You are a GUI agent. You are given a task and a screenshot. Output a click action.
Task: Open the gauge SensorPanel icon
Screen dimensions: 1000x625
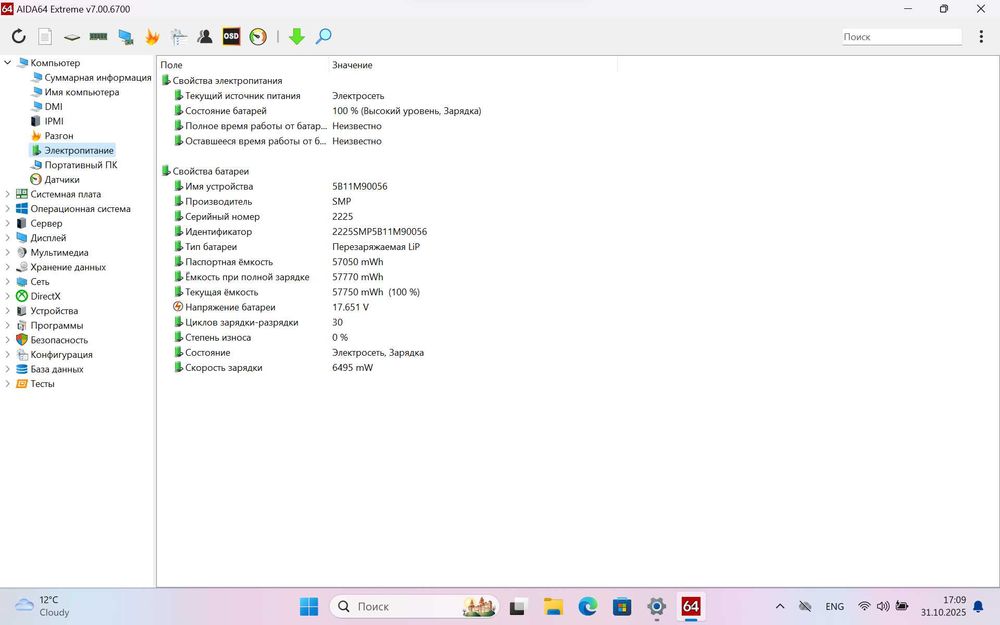point(258,36)
